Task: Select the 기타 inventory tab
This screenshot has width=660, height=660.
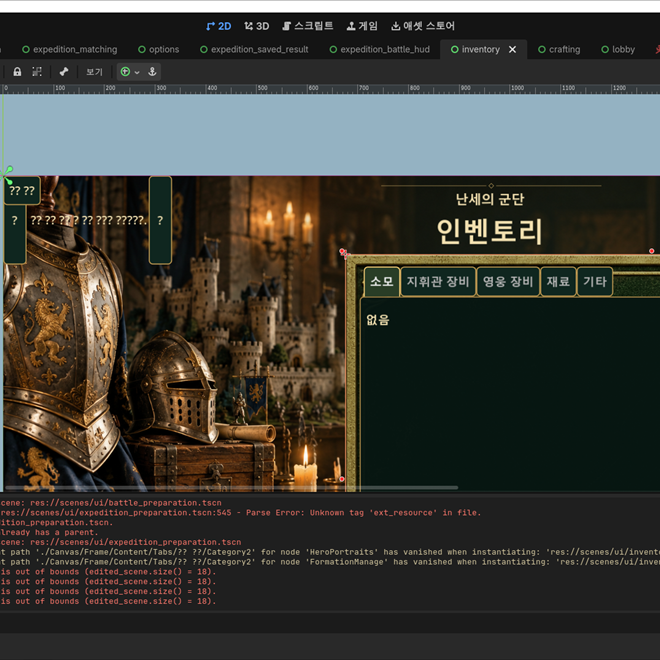Action: pyautogui.click(x=595, y=281)
